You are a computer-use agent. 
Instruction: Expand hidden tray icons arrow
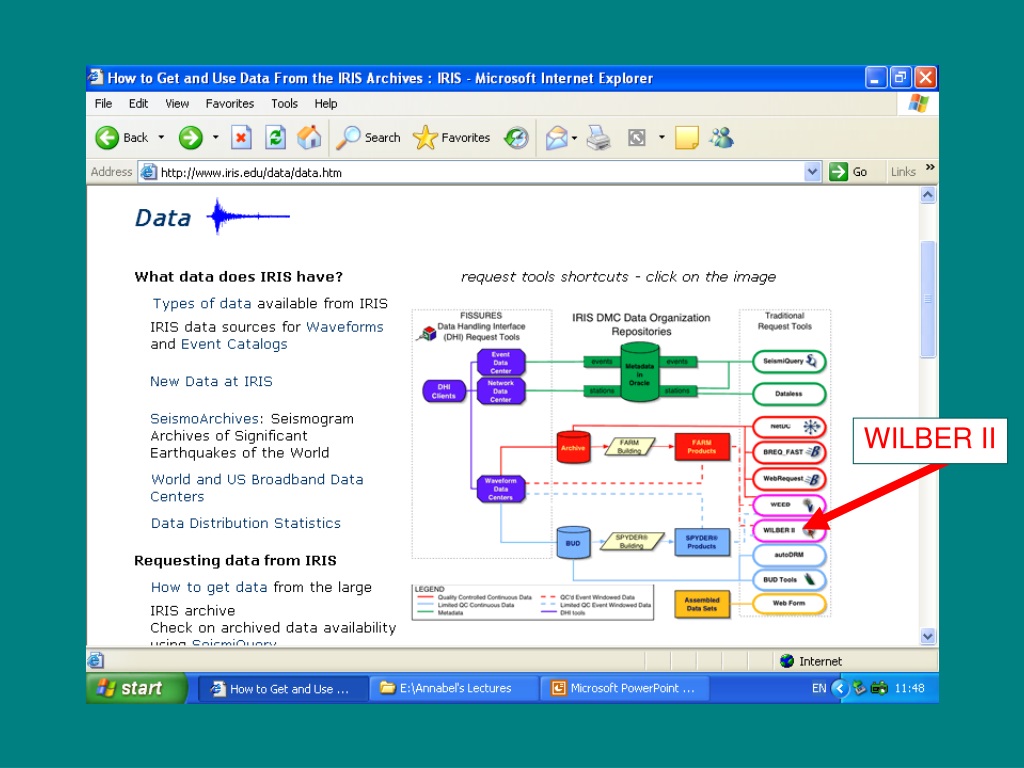(x=840, y=688)
